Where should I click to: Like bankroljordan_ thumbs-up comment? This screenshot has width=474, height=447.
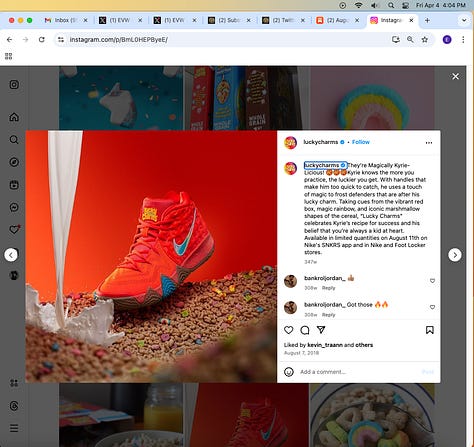coord(432,281)
